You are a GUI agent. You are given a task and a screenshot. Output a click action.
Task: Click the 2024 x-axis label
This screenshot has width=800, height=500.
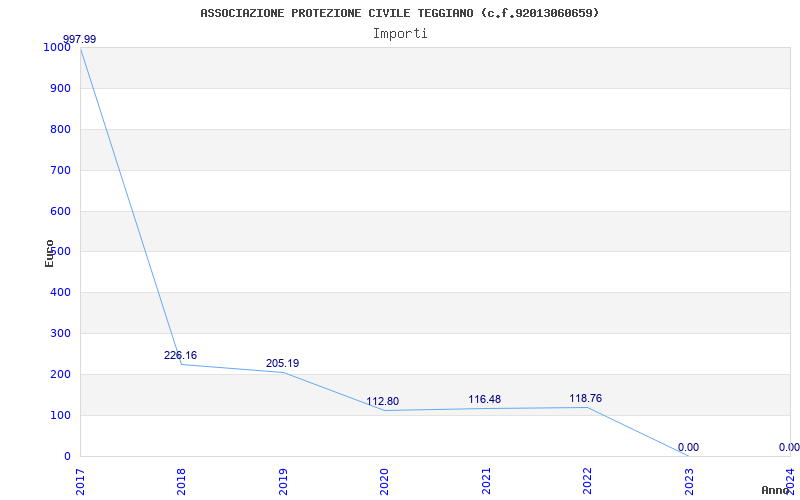790,482
